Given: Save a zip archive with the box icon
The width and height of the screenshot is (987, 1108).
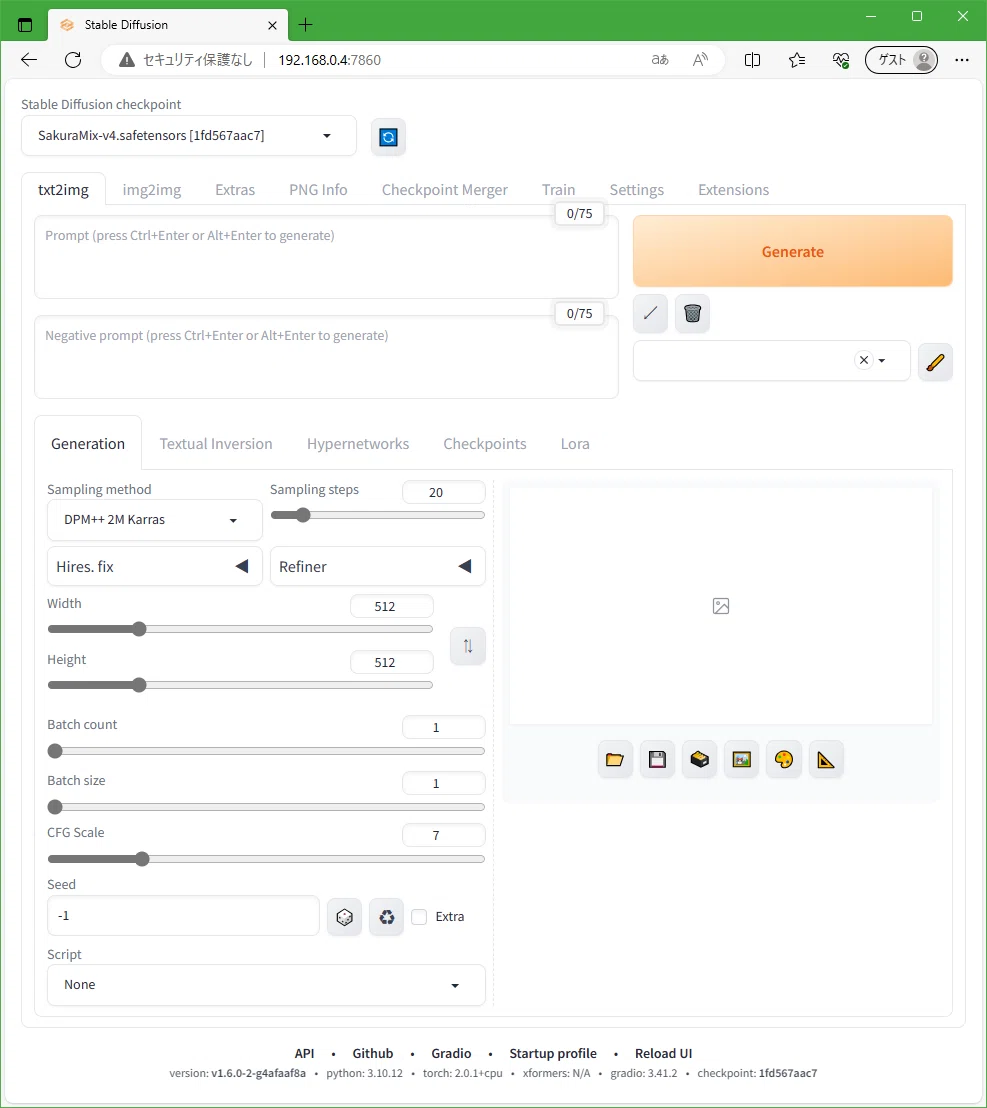Looking at the screenshot, I should [x=699, y=760].
